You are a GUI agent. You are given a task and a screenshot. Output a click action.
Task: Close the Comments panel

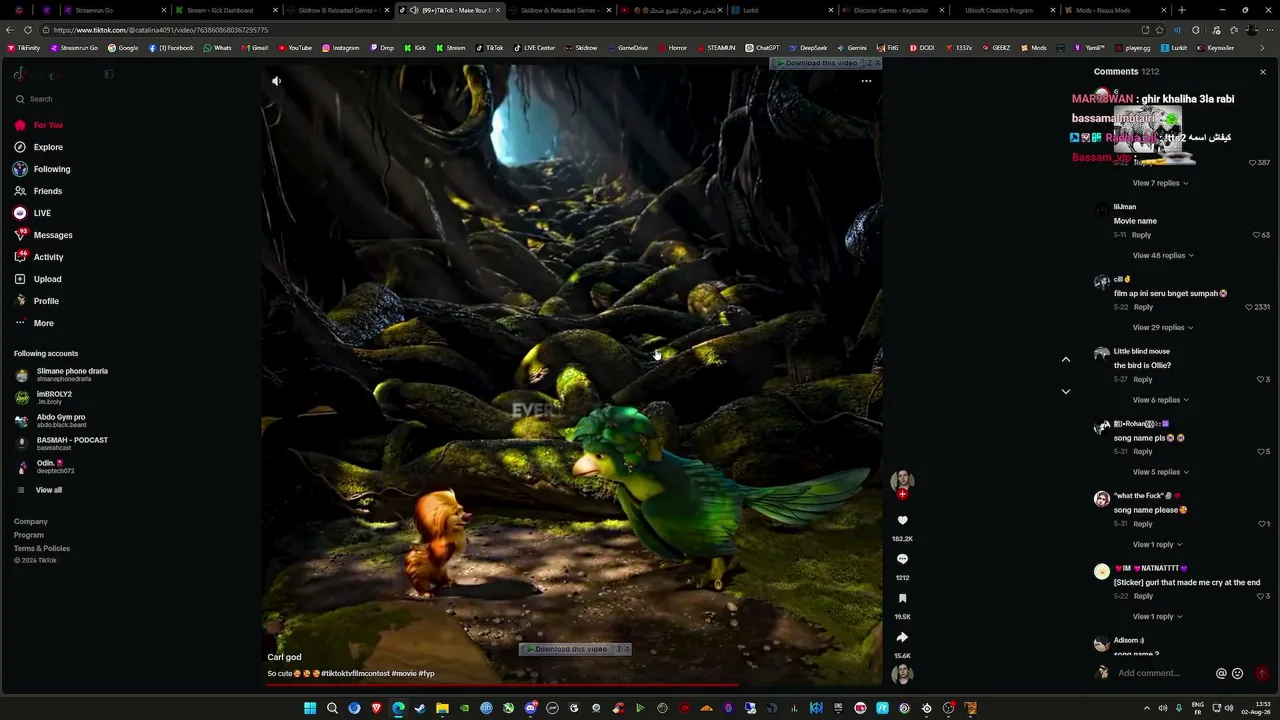(x=1263, y=72)
